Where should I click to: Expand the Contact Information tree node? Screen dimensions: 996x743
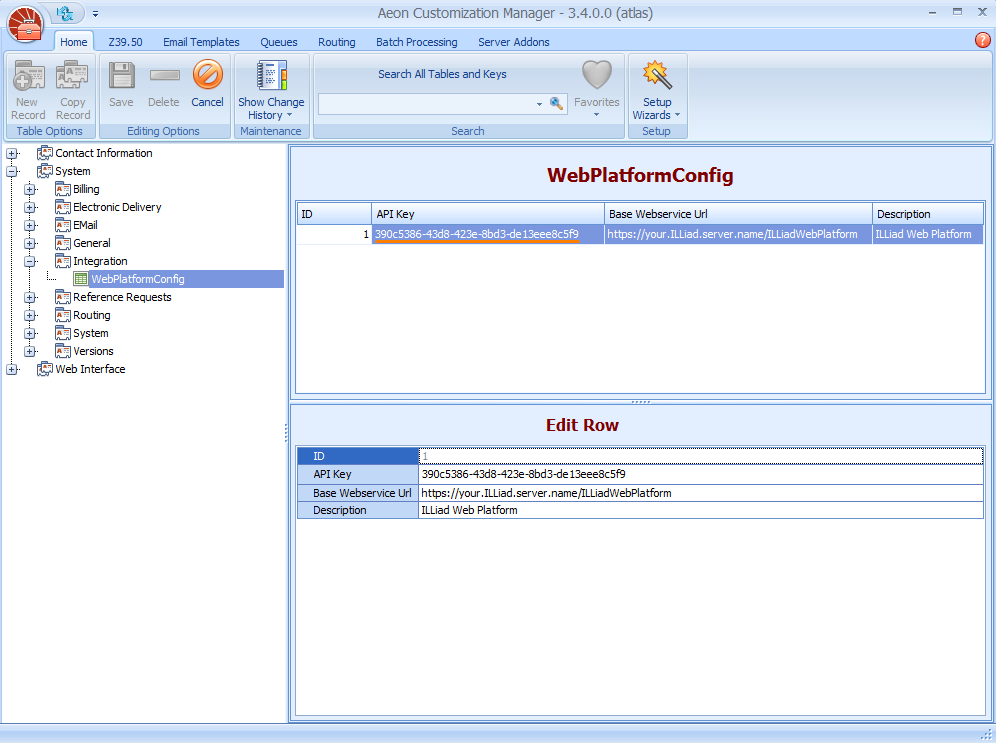tap(12, 153)
